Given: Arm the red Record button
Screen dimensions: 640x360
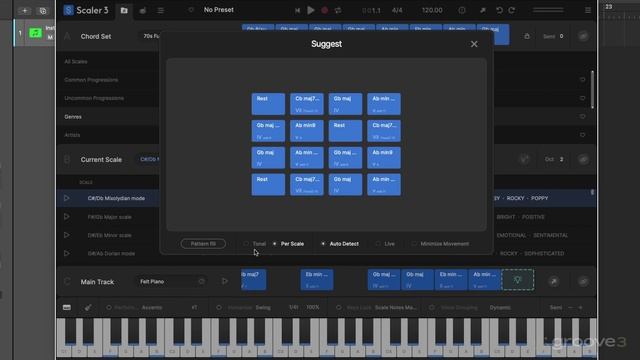Looking at the screenshot, I should pyautogui.click(x=324, y=10).
